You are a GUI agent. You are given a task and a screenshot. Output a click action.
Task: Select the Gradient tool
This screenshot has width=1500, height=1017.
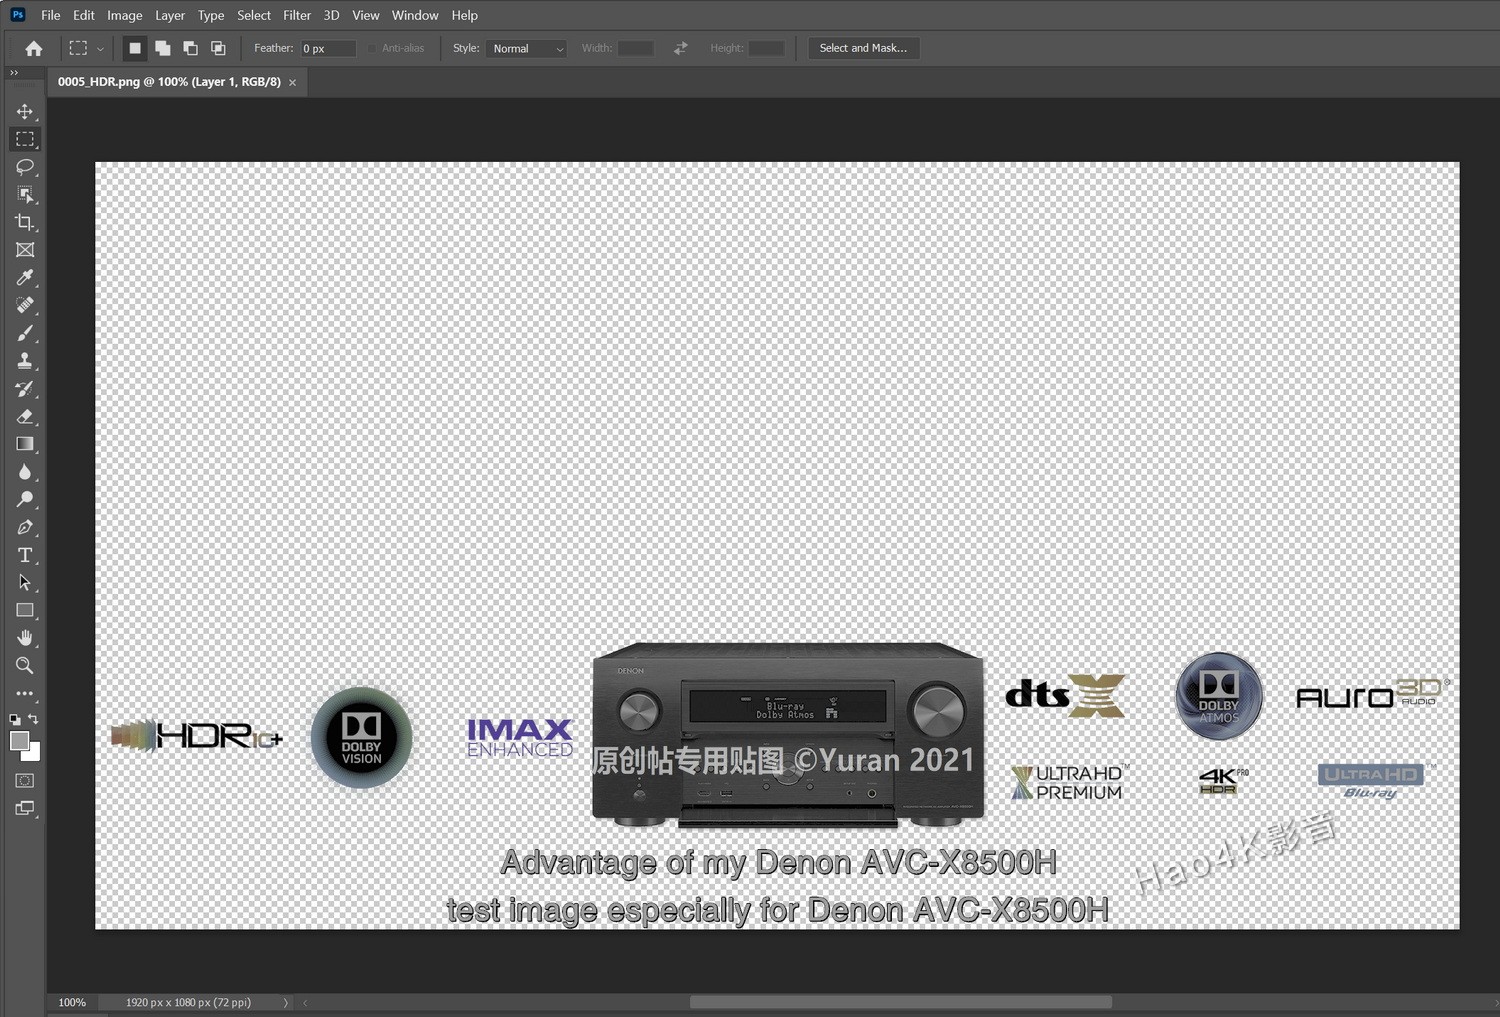tap(25, 444)
